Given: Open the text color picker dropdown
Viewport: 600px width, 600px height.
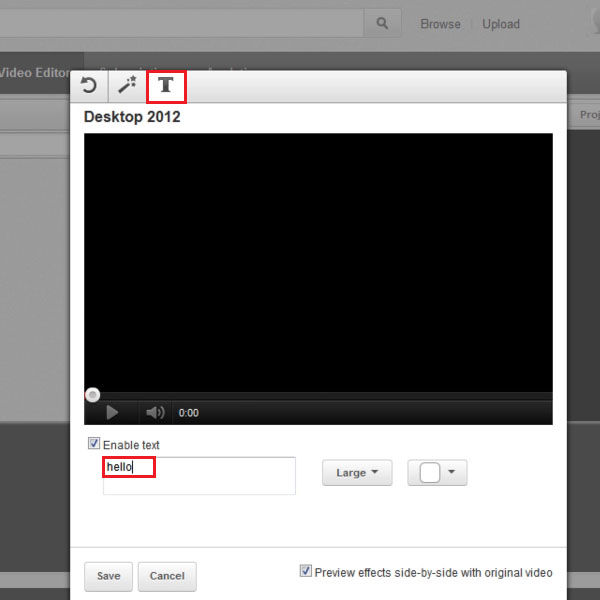Looking at the screenshot, I should coord(437,473).
